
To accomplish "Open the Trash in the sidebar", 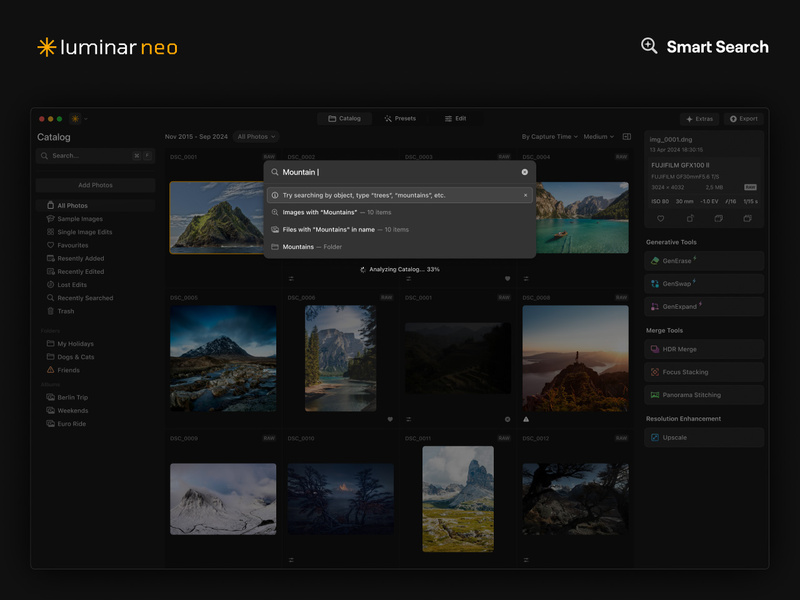I will [66, 310].
